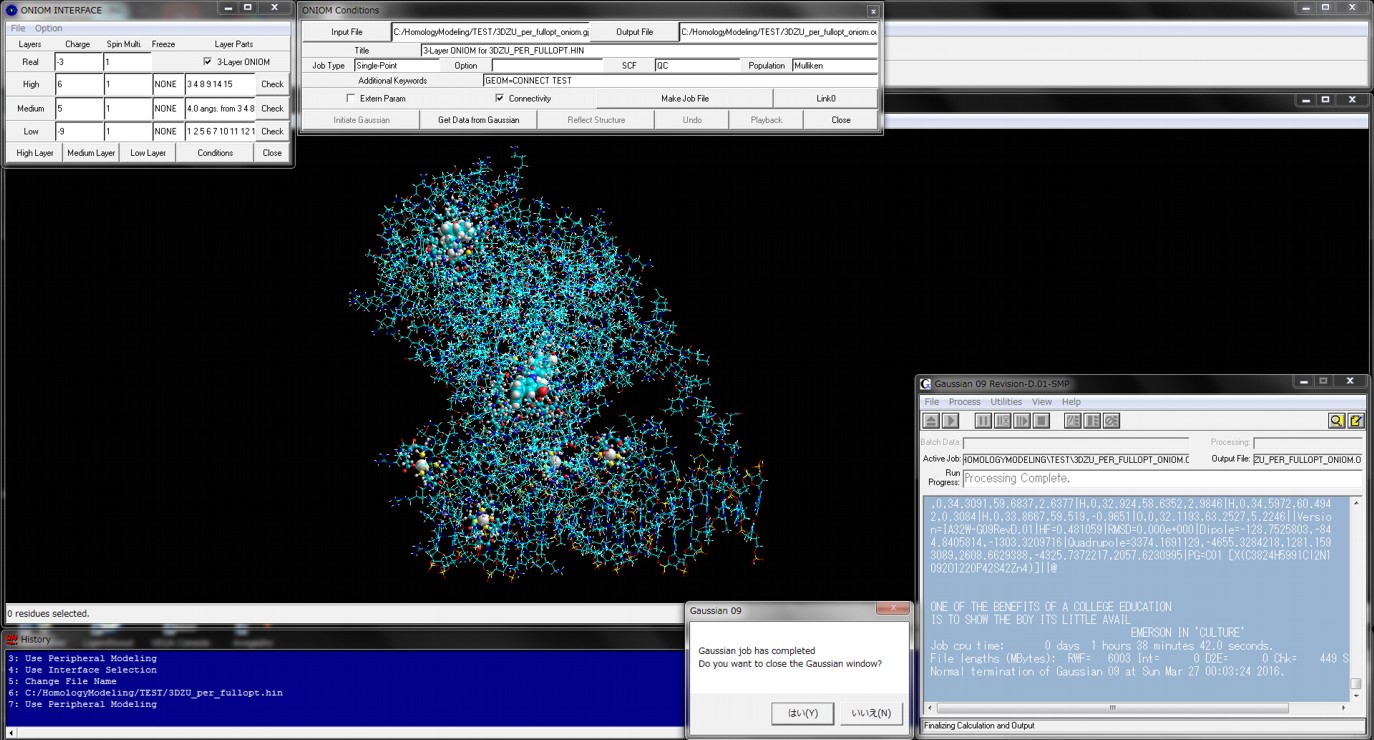The height and width of the screenshot is (740, 1374).
Task: Open the Population Mulliken selector
Action: (x=835, y=65)
